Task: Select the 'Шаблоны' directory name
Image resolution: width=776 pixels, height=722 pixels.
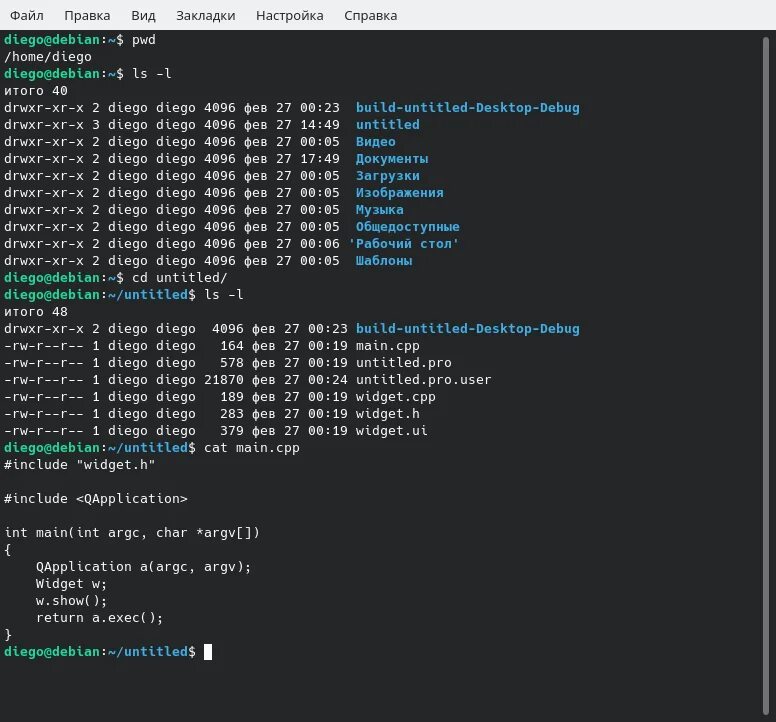Action: point(384,261)
